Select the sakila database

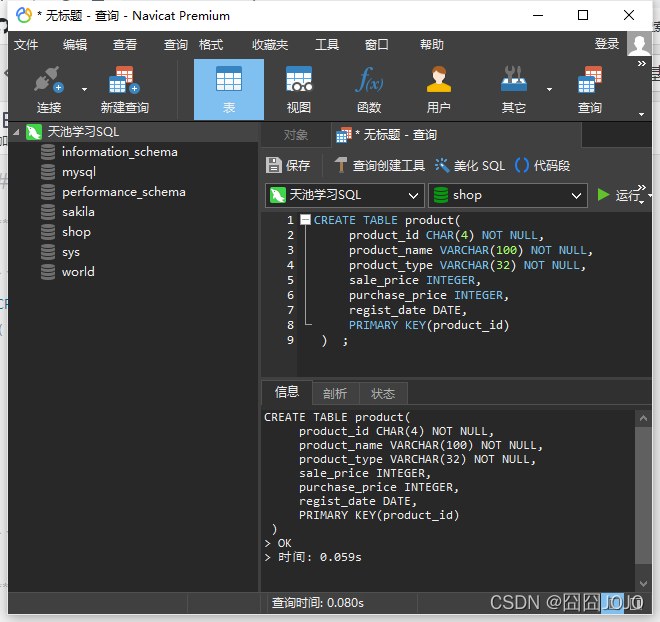coord(78,212)
